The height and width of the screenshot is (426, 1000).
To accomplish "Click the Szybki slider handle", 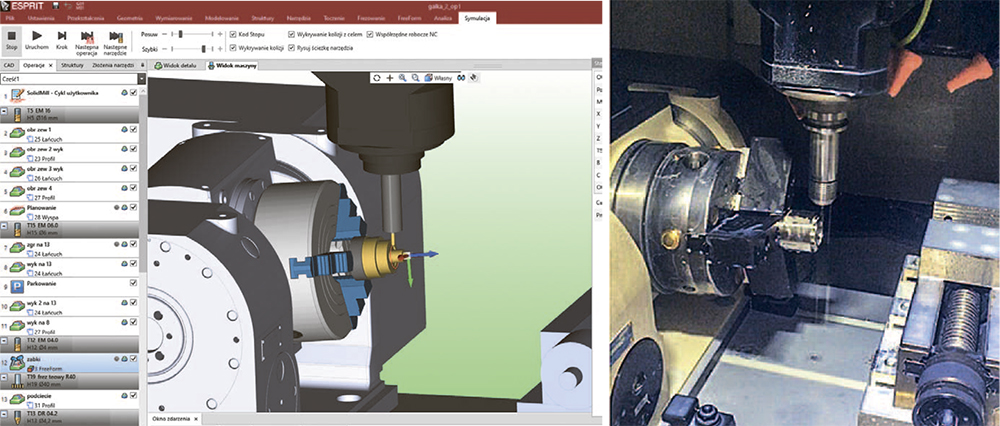I will tap(204, 48).
